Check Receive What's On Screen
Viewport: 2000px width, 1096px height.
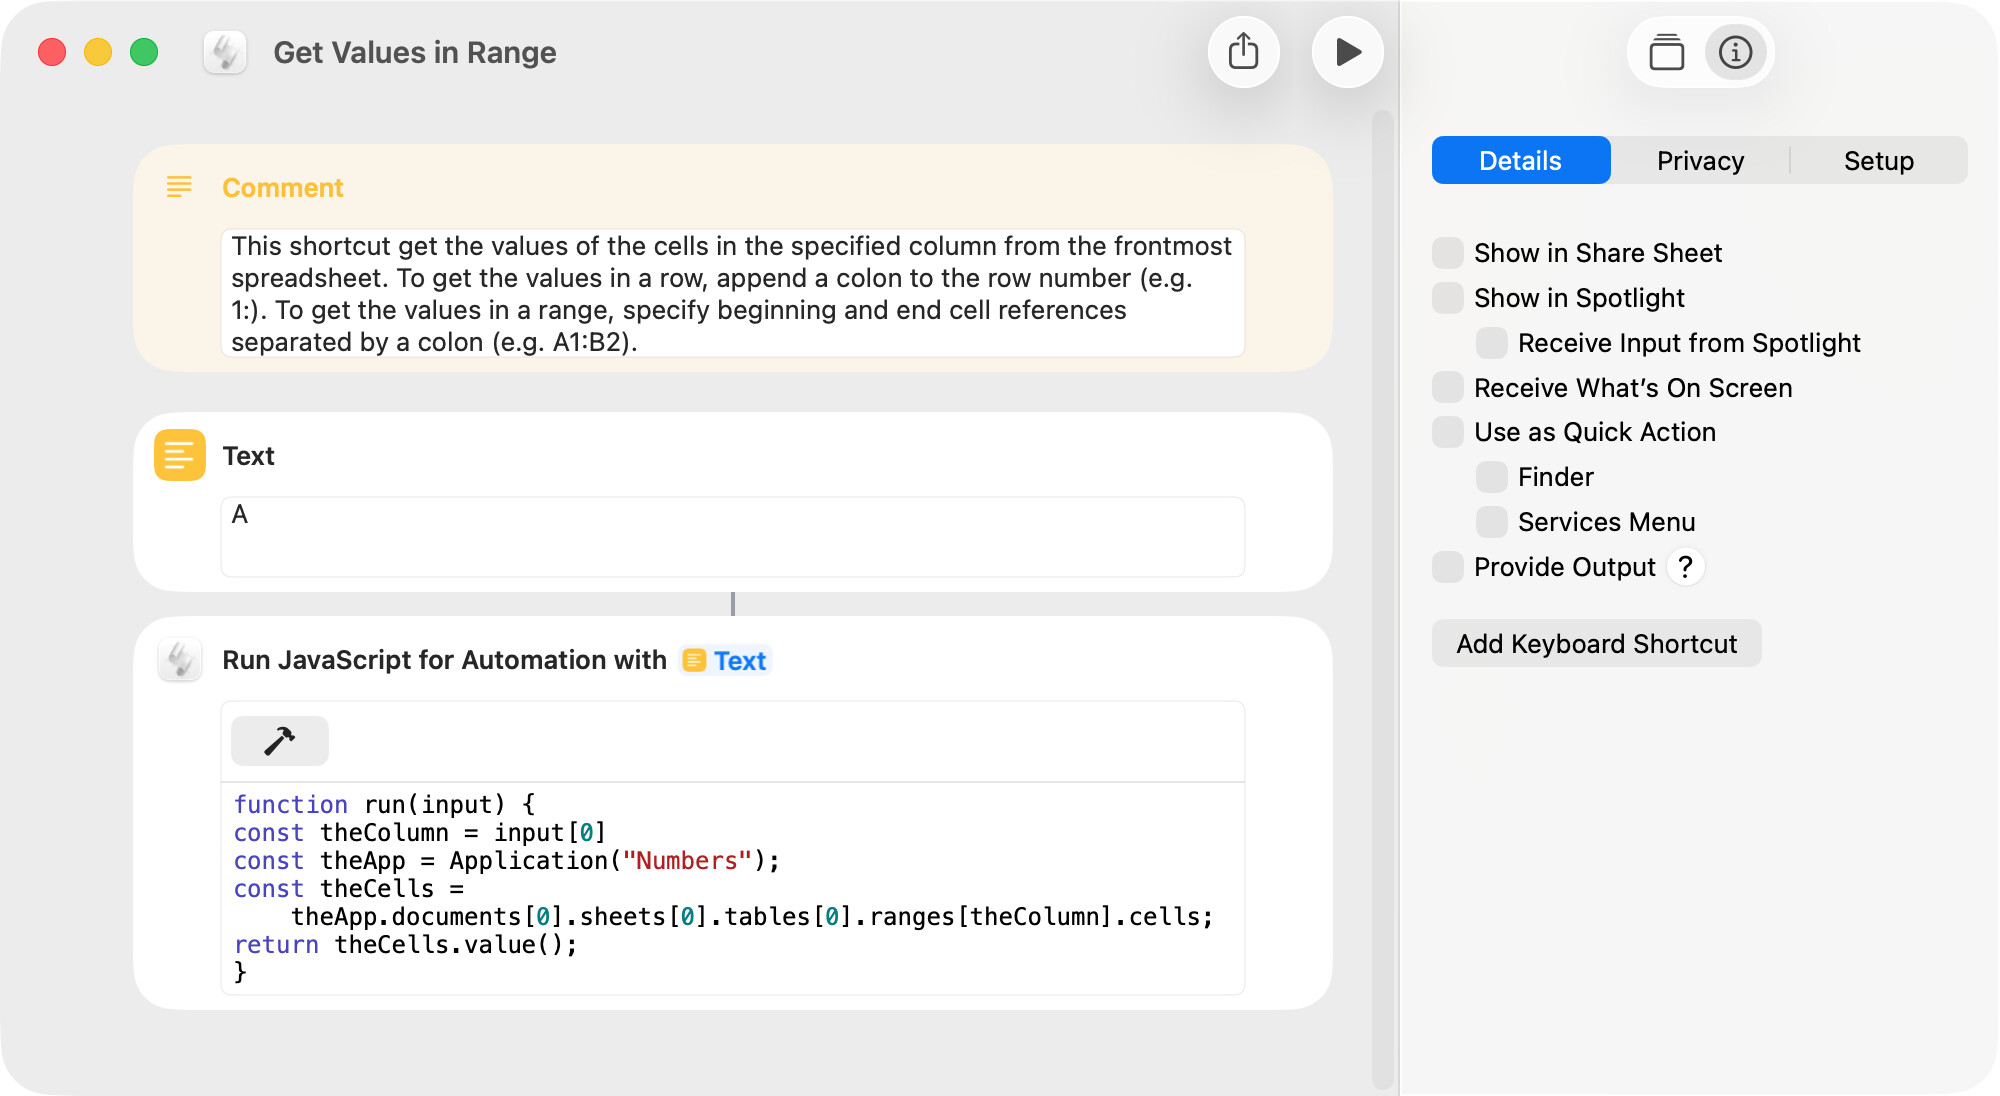[x=1447, y=388]
